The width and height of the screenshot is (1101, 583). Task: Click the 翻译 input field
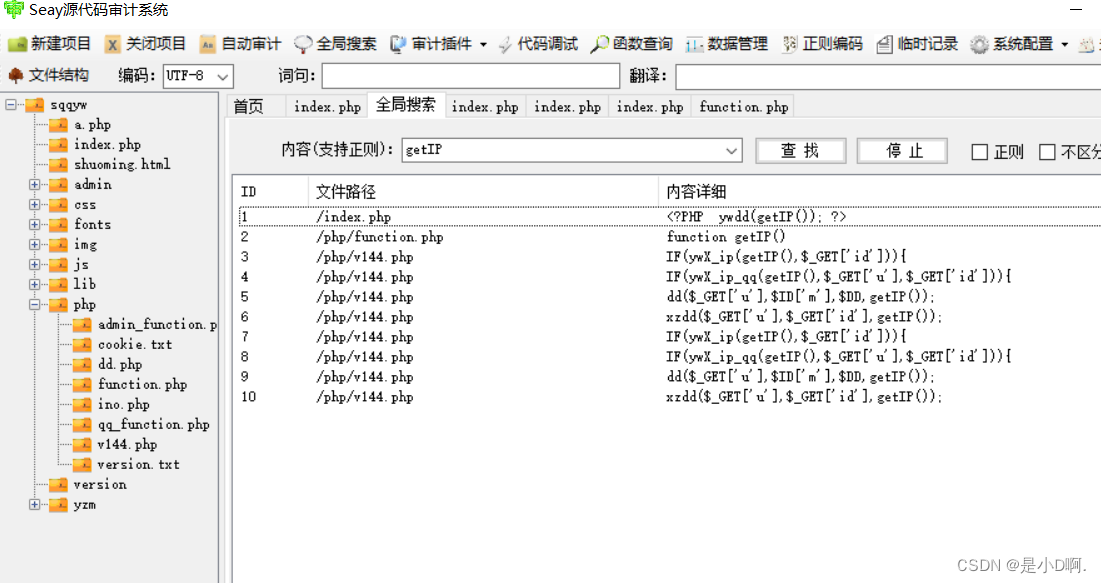[x=888, y=76]
